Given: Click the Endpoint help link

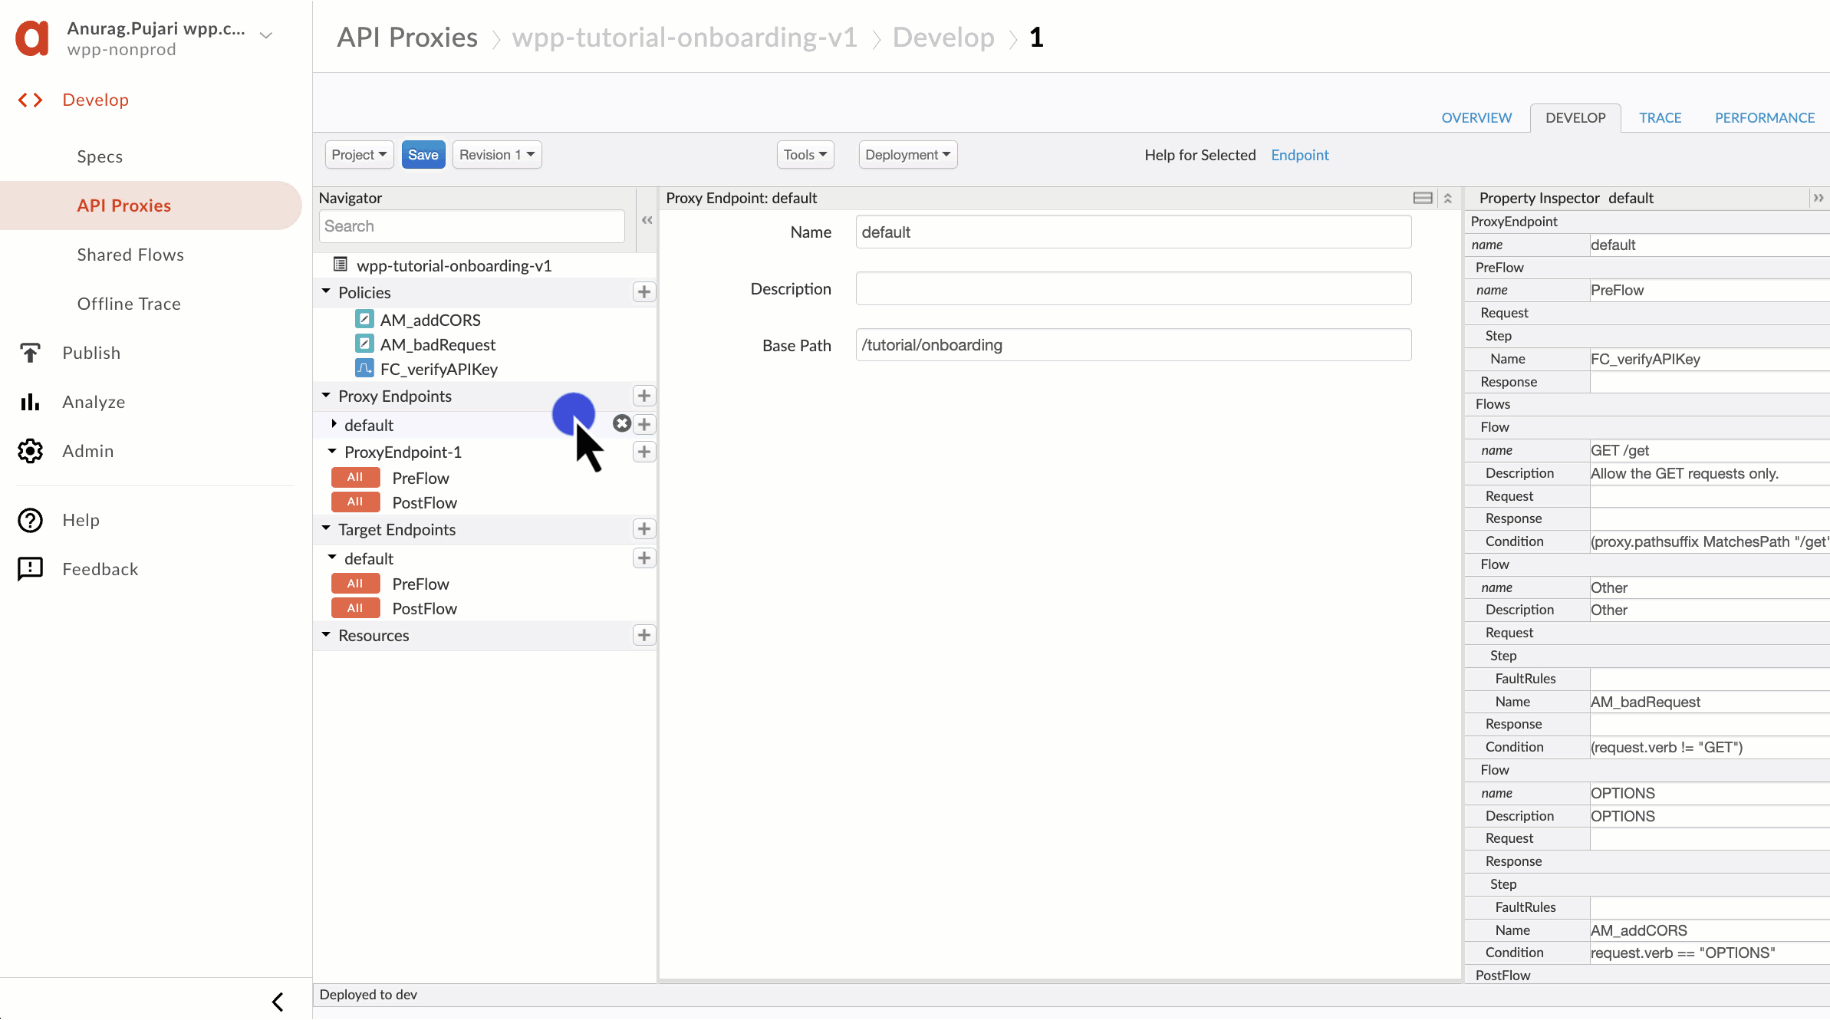Looking at the screenshot, I should pyautogui.click(x=1299, y=155).
